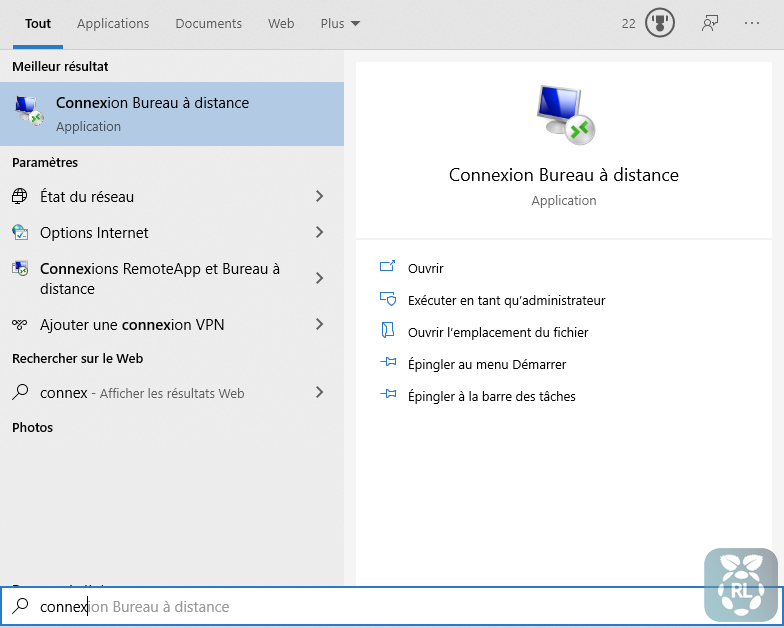Click the pin icon for barre des tâches
Viewport: 784px width, 628px height.
point(388,394)
